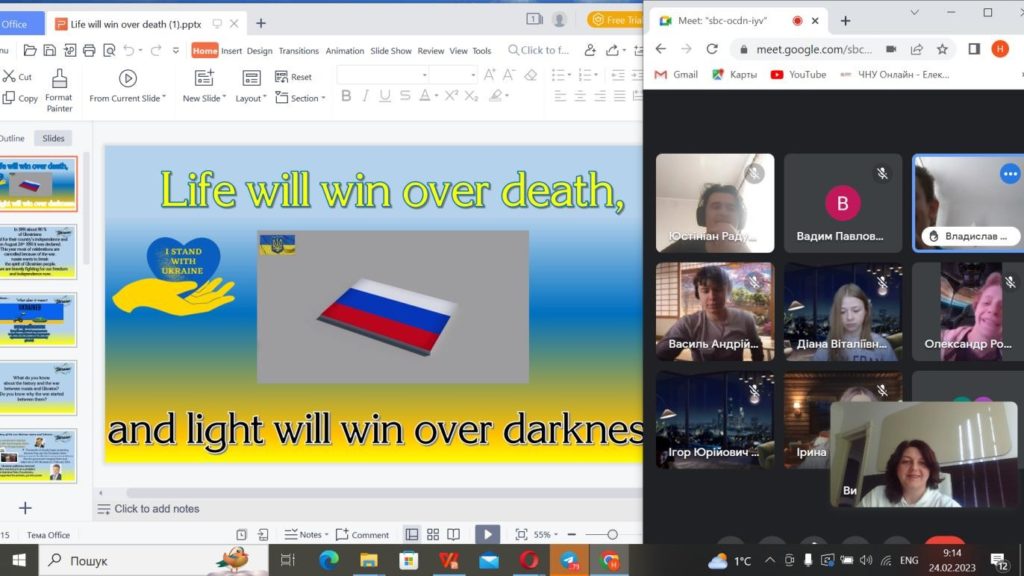
Task: Open the Transitions ribbon tab
Action: pyautogui.click(x=298, y=51)
